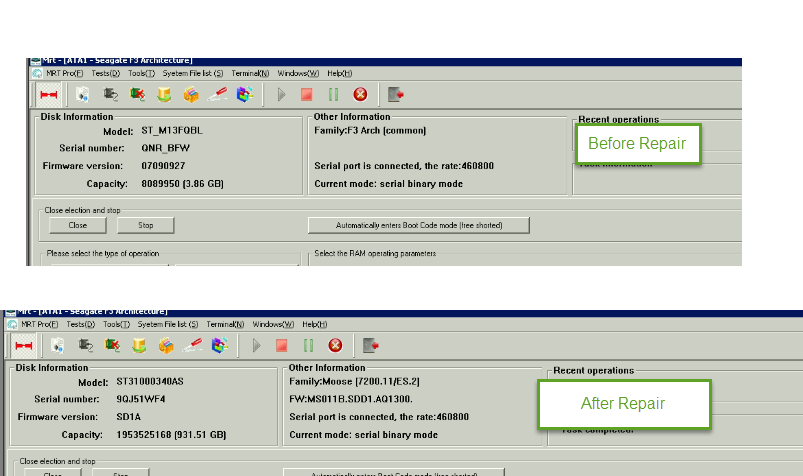Click Stop text button in Before Repair window

[145, 225]
